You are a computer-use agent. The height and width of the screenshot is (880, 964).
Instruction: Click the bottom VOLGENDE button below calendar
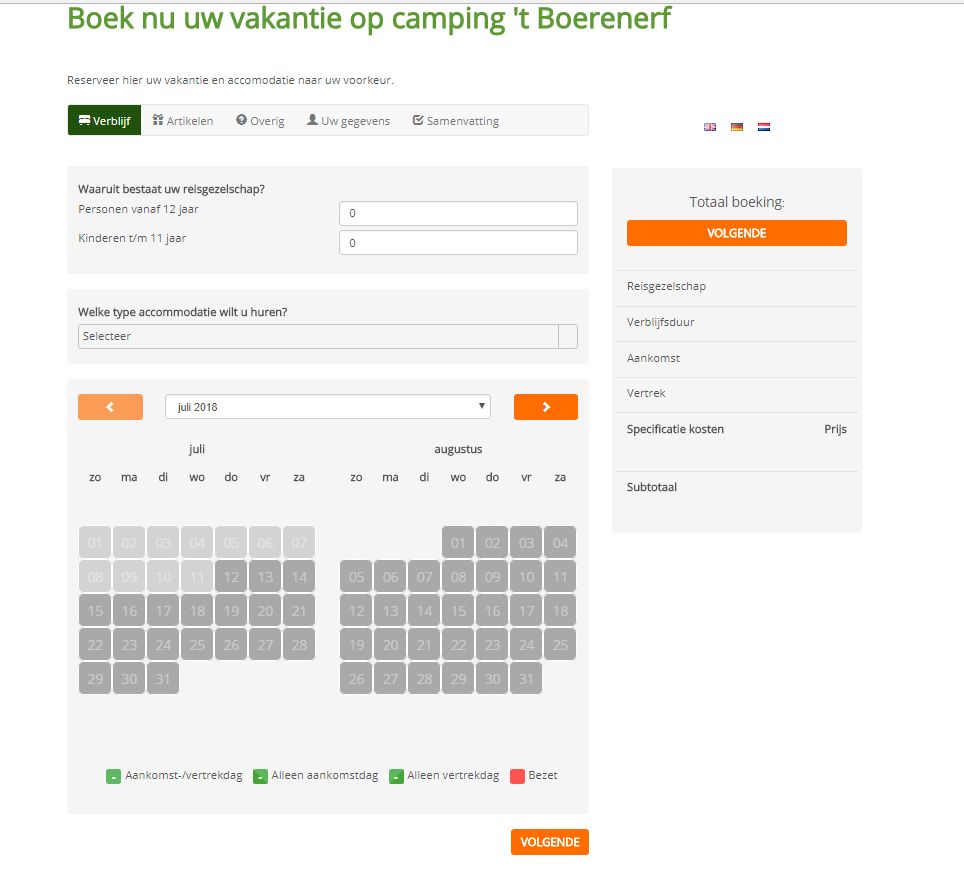(x=549, y=842)
